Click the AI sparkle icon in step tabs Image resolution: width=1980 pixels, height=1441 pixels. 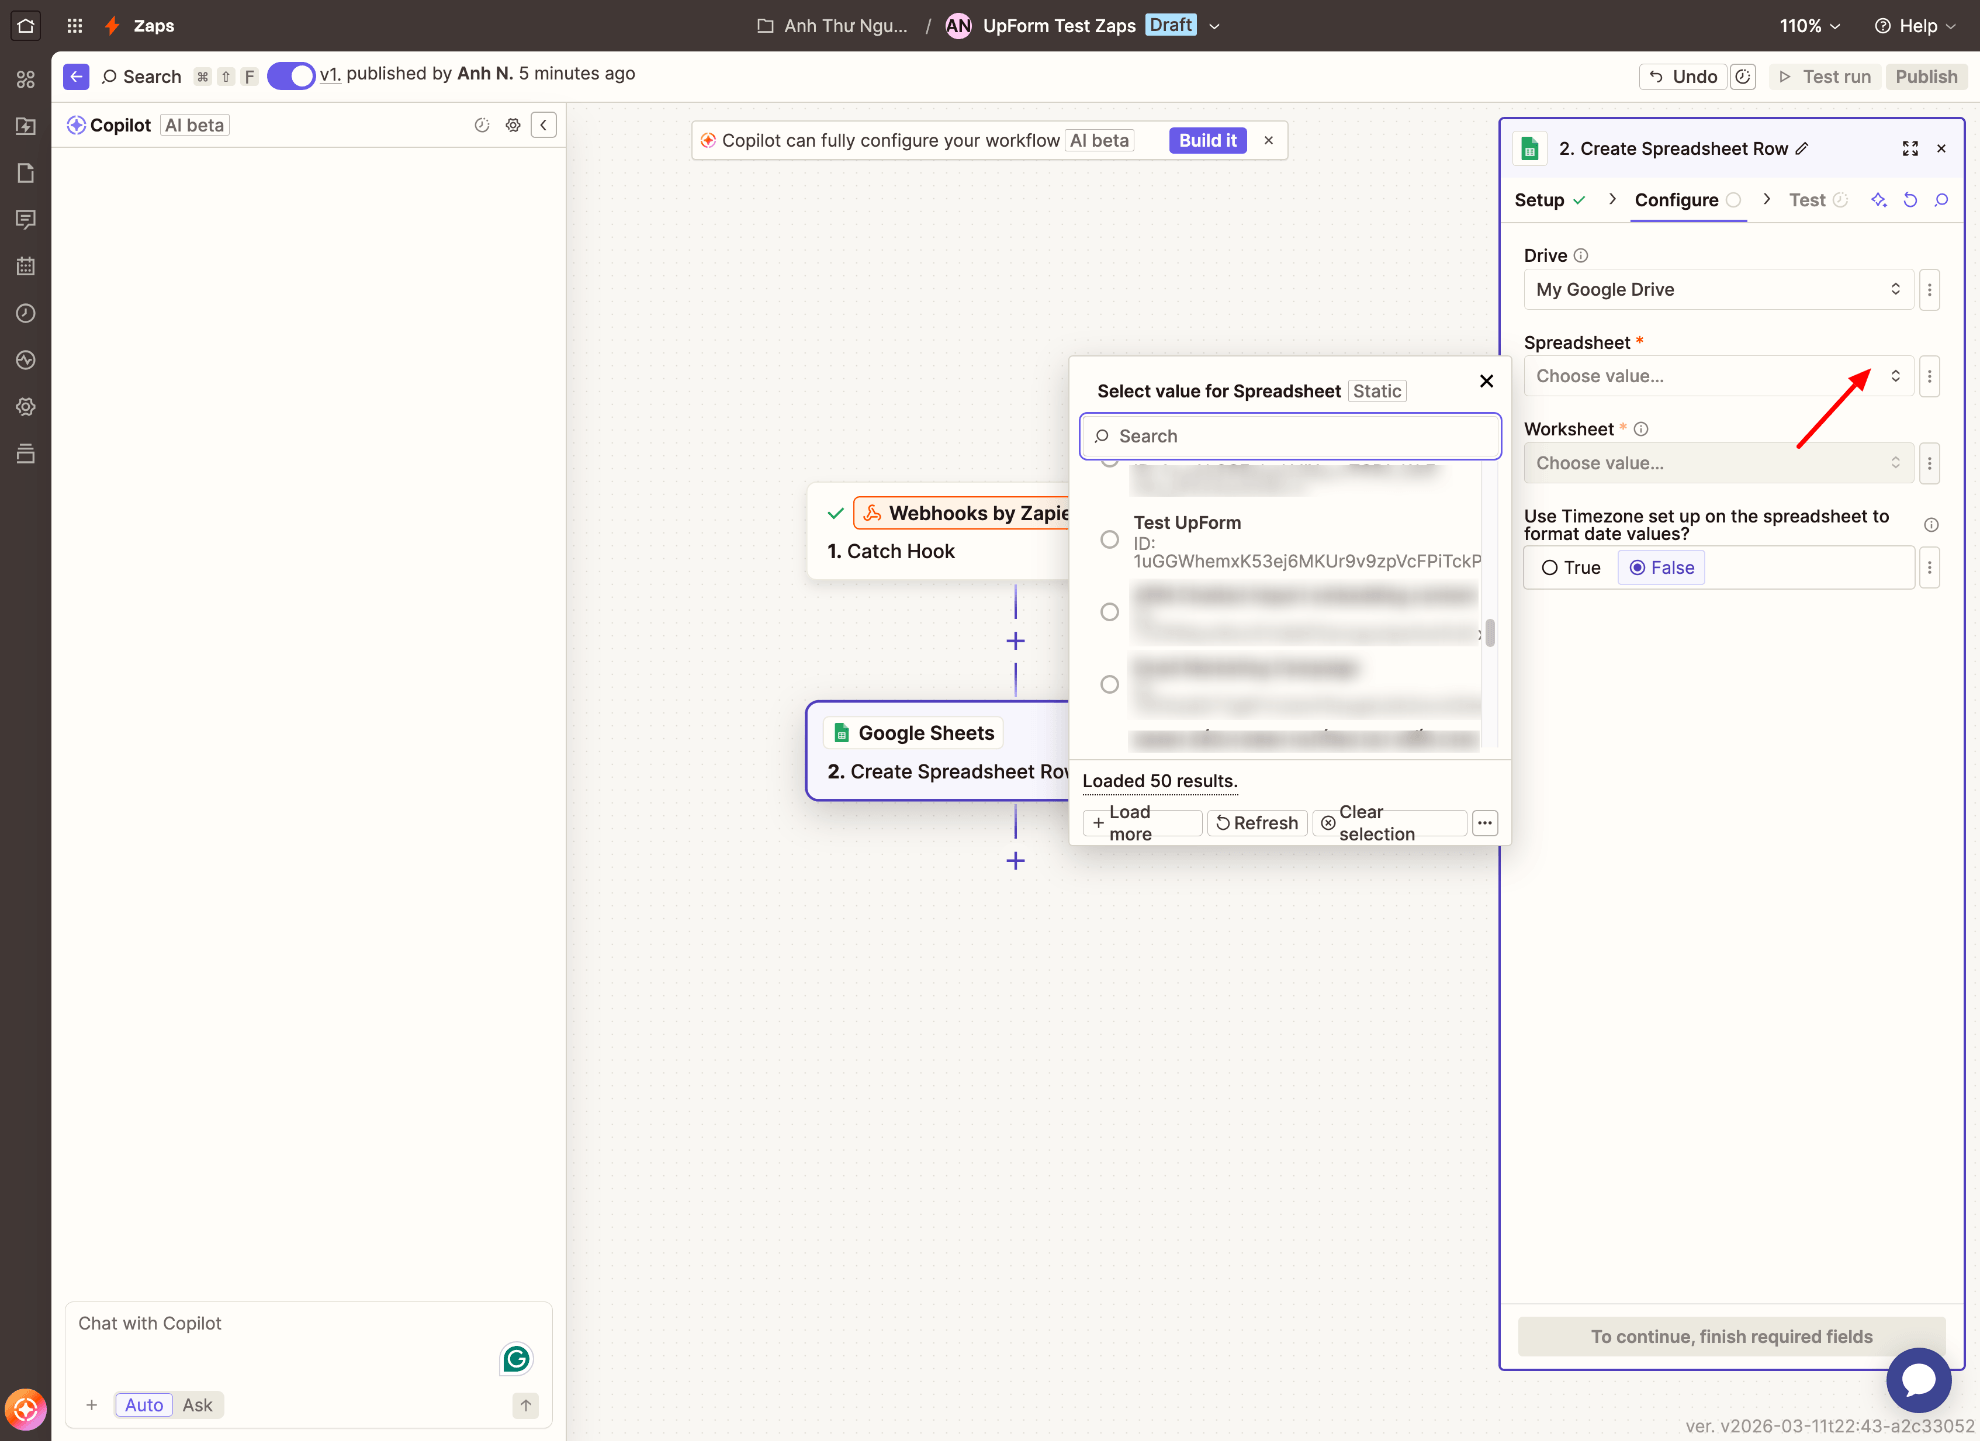(x=1879, y=200)
